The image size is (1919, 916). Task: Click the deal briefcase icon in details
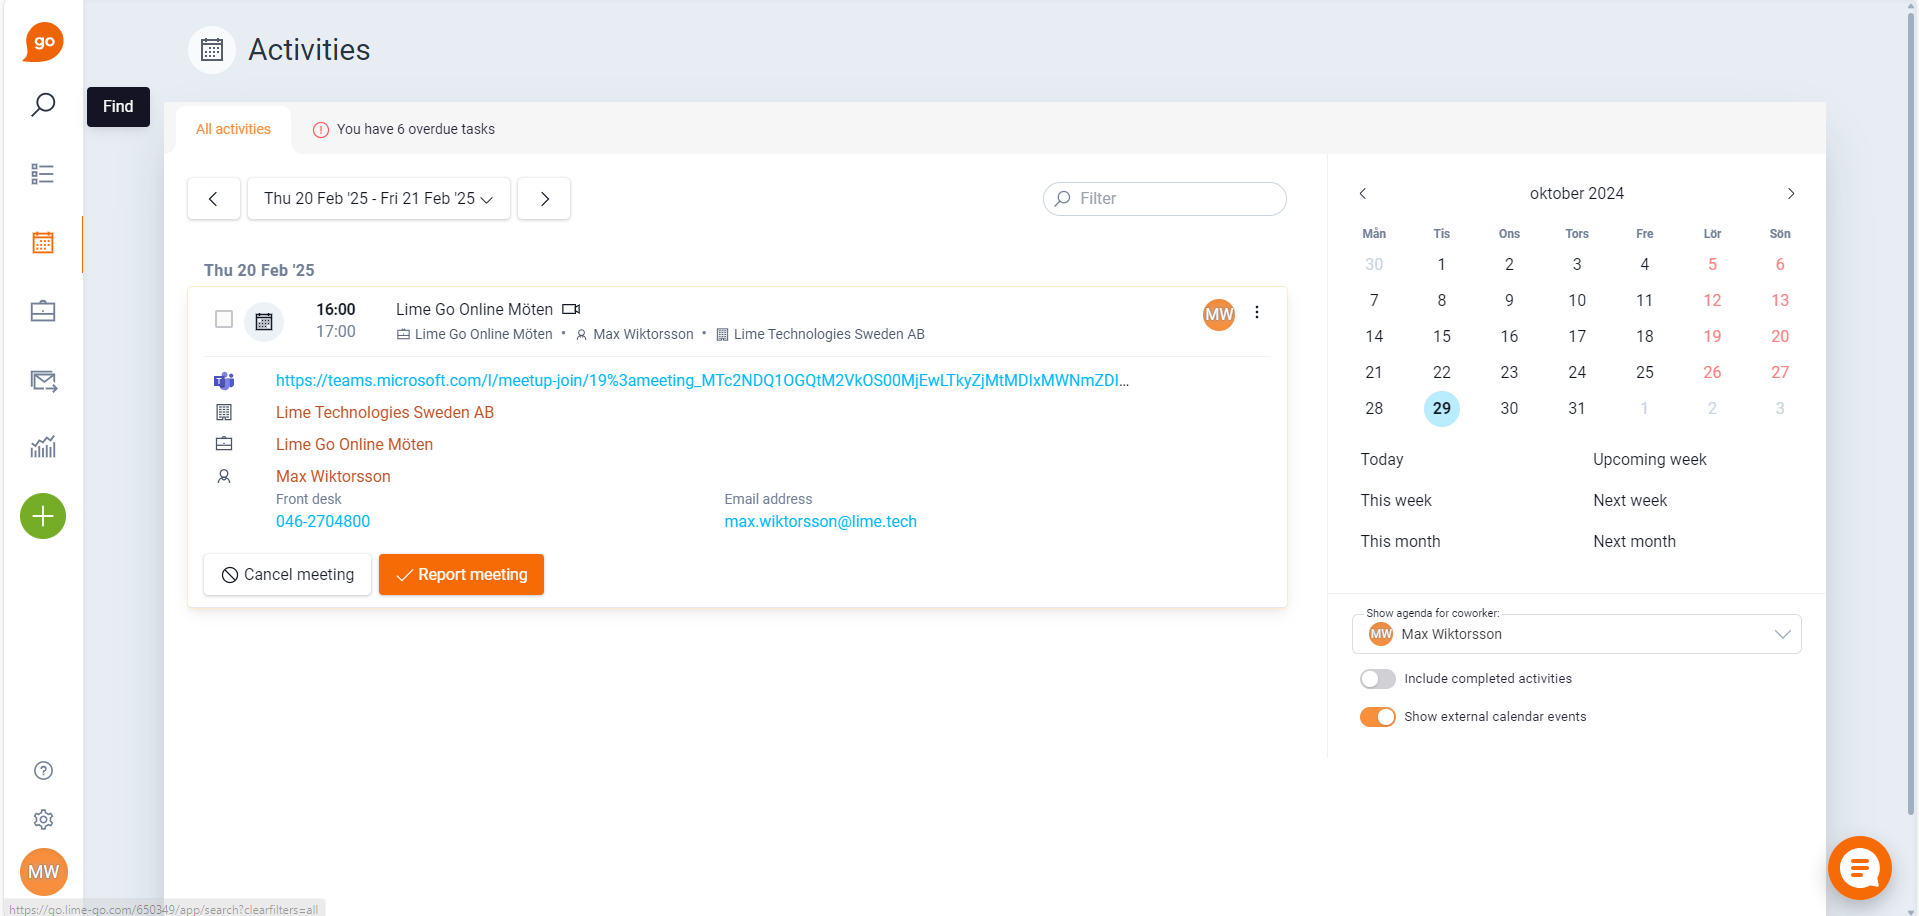[x=224, y=444]
